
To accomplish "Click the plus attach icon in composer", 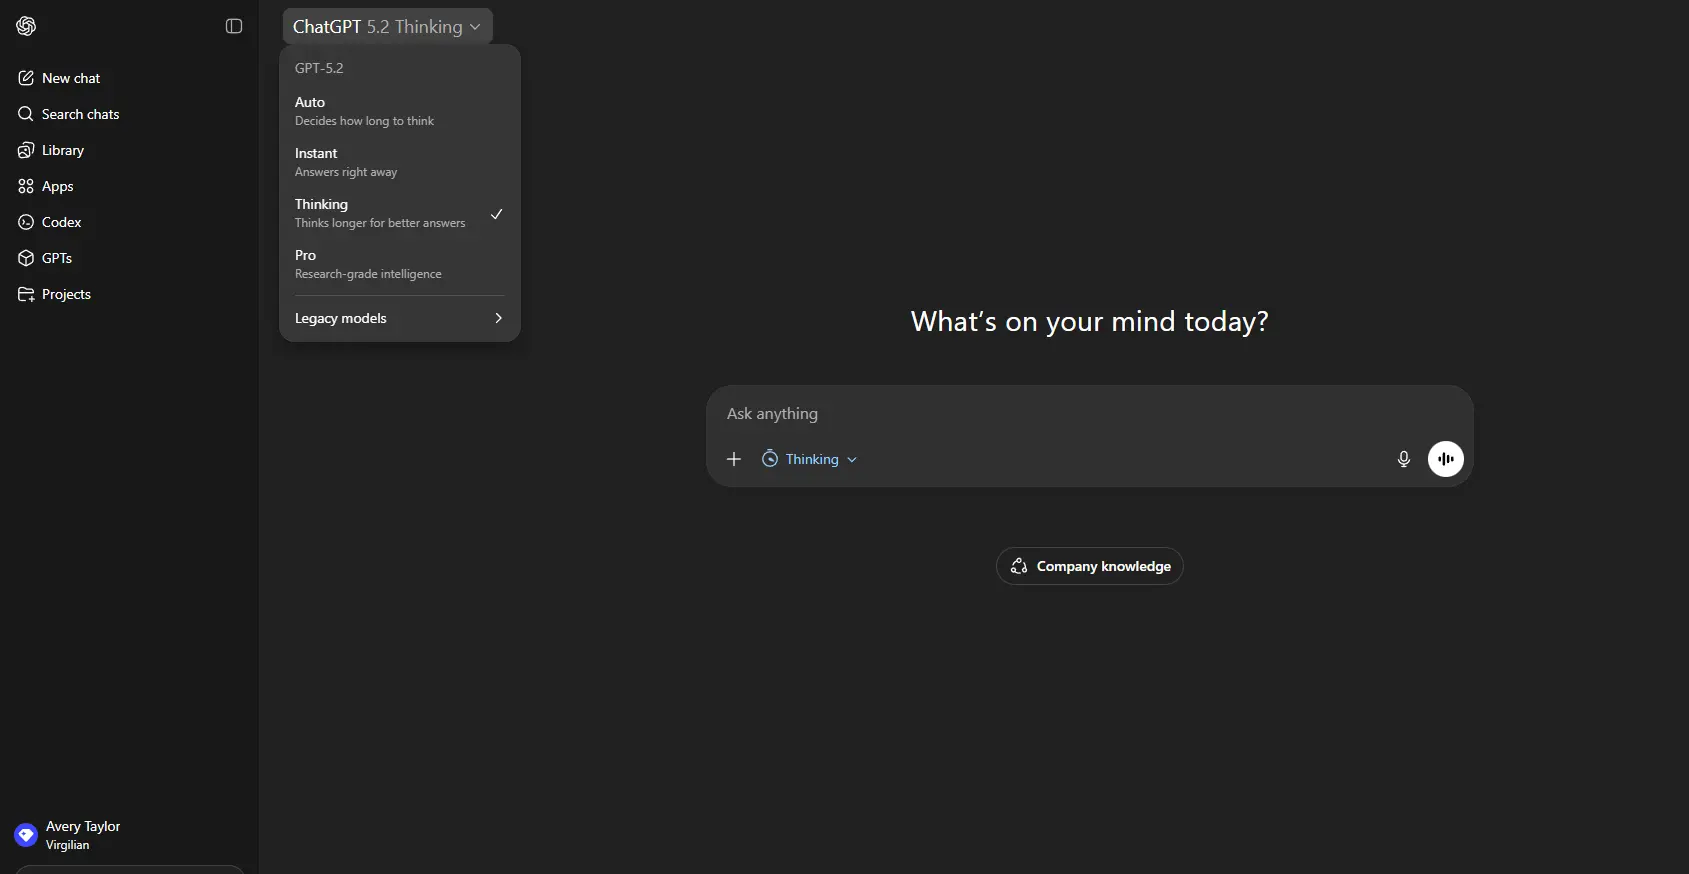I will pyautogui.click(x=734, y=459).
